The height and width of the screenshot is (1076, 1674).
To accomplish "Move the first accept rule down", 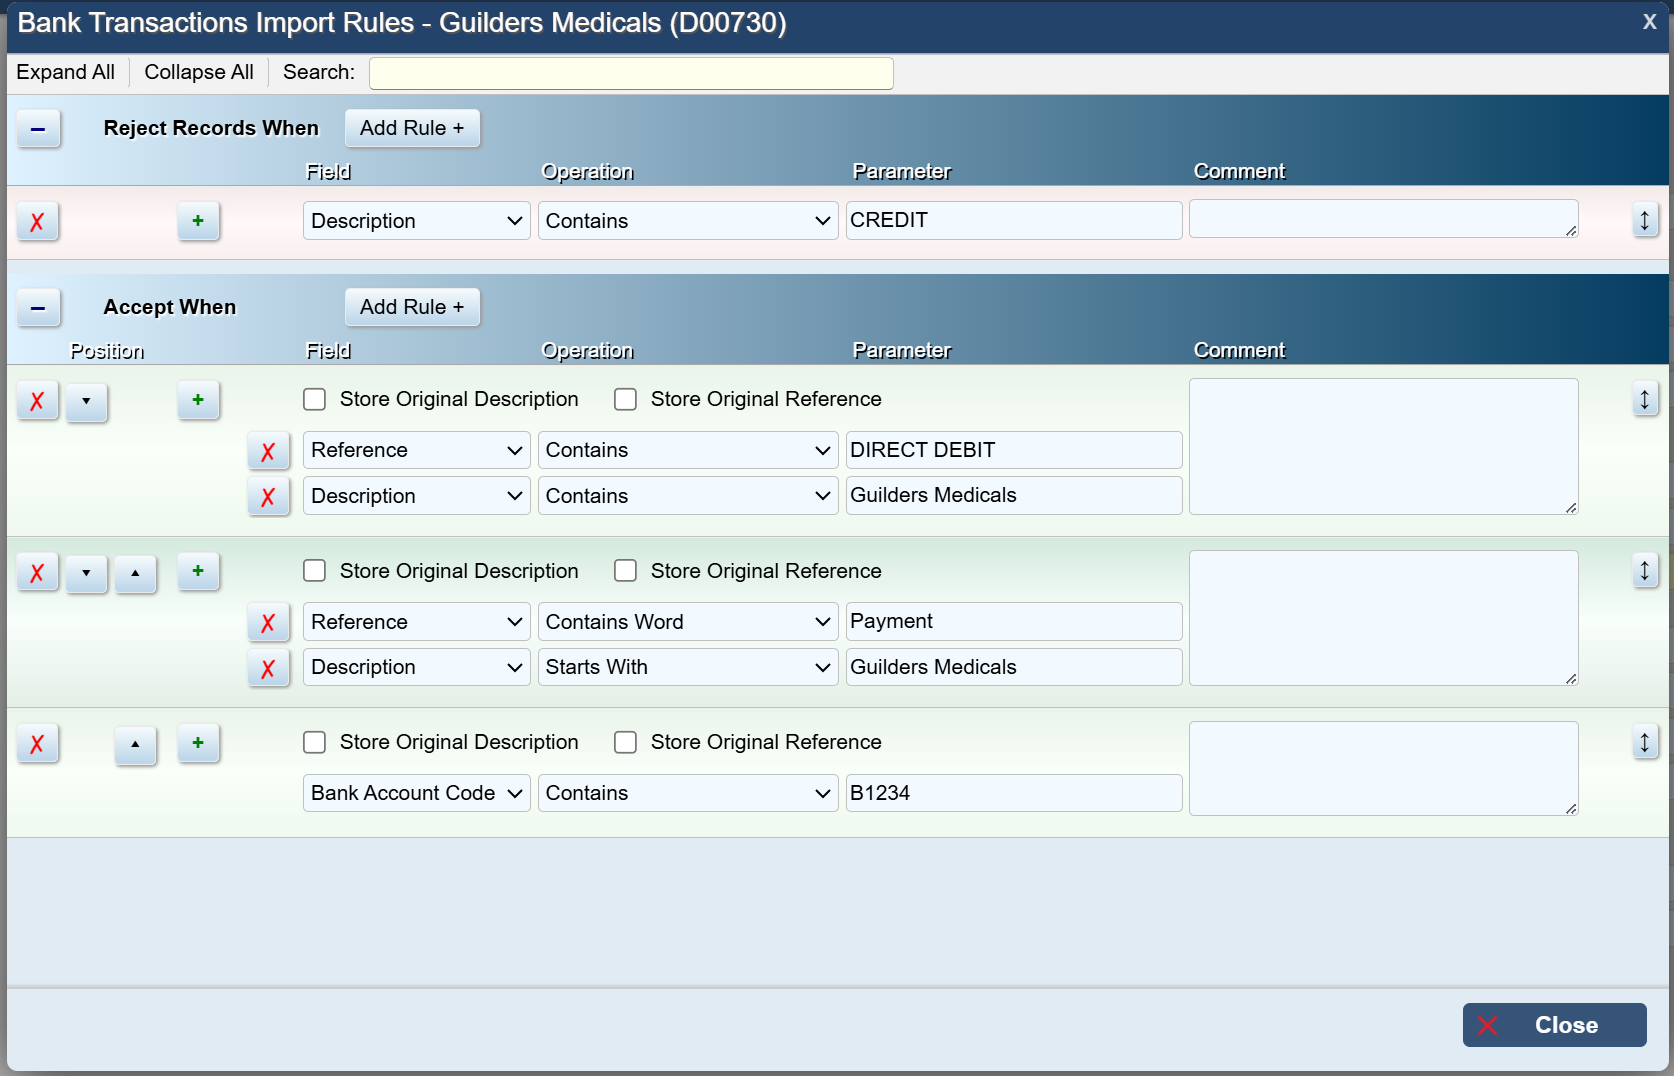I will pyautogui.click(x=87, y=401).
